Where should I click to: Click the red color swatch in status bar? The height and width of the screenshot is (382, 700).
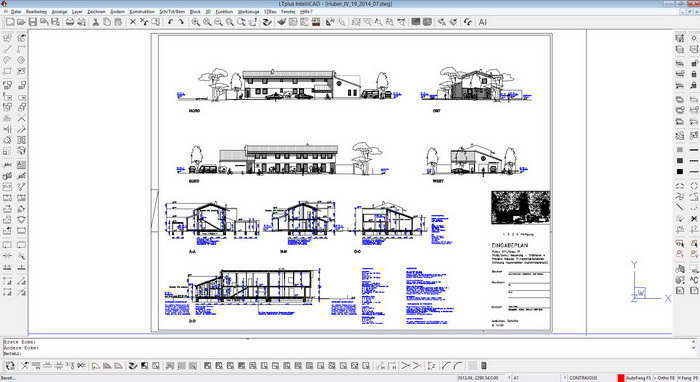tap(621, 378)
